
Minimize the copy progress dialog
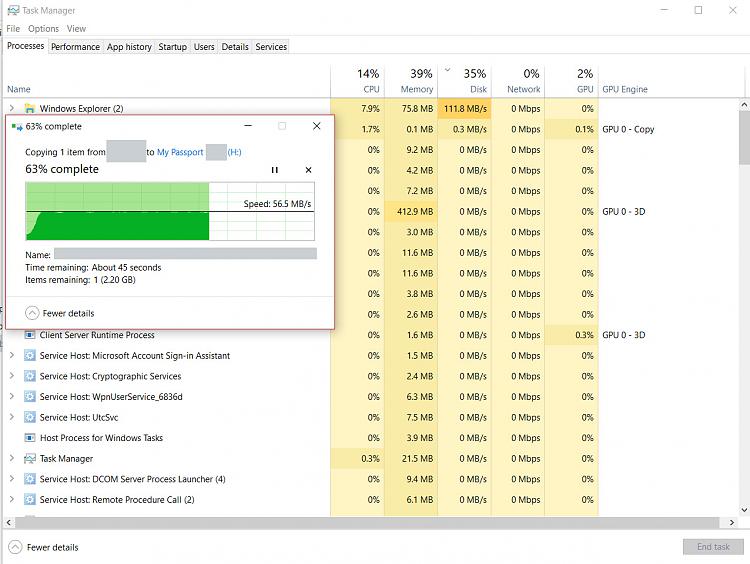248,126
